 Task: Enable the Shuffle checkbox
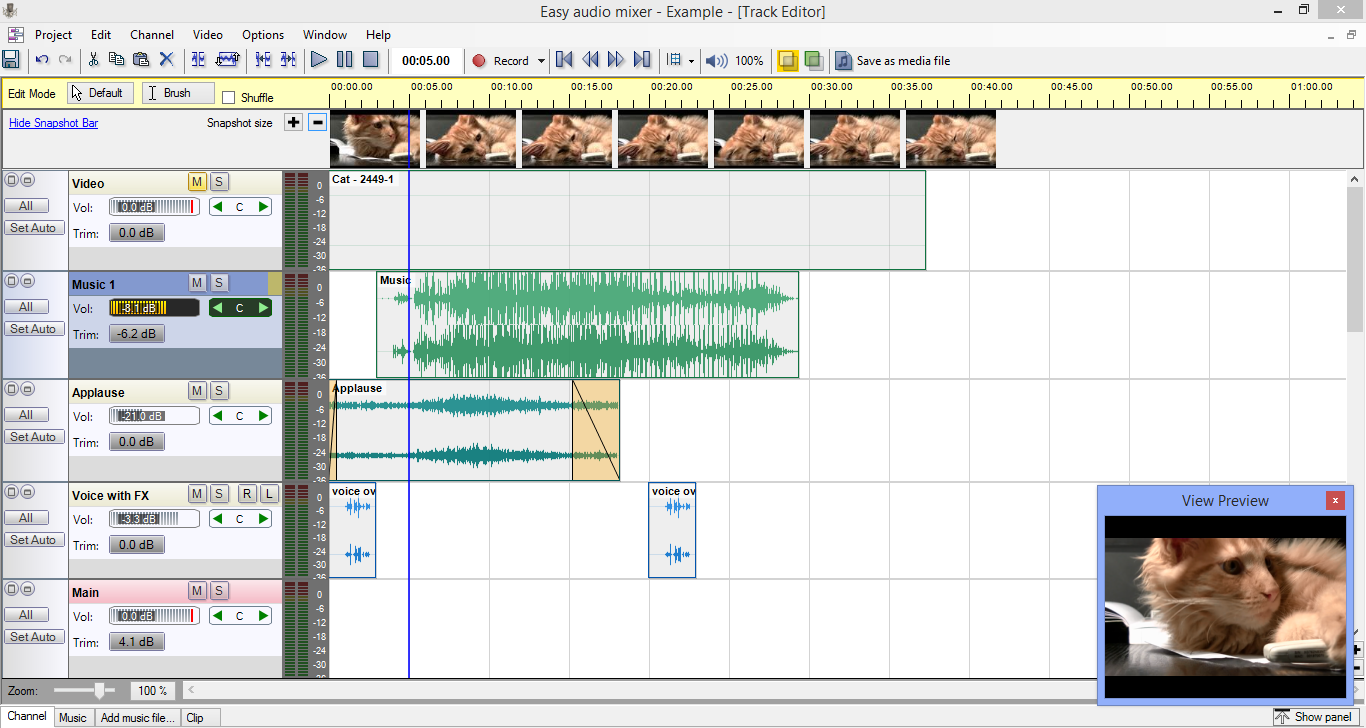[228, 98]
